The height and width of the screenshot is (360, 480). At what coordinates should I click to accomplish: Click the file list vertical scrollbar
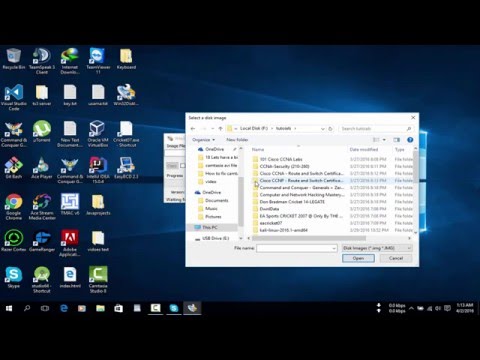pyautogui.click(x=415, y=166)
